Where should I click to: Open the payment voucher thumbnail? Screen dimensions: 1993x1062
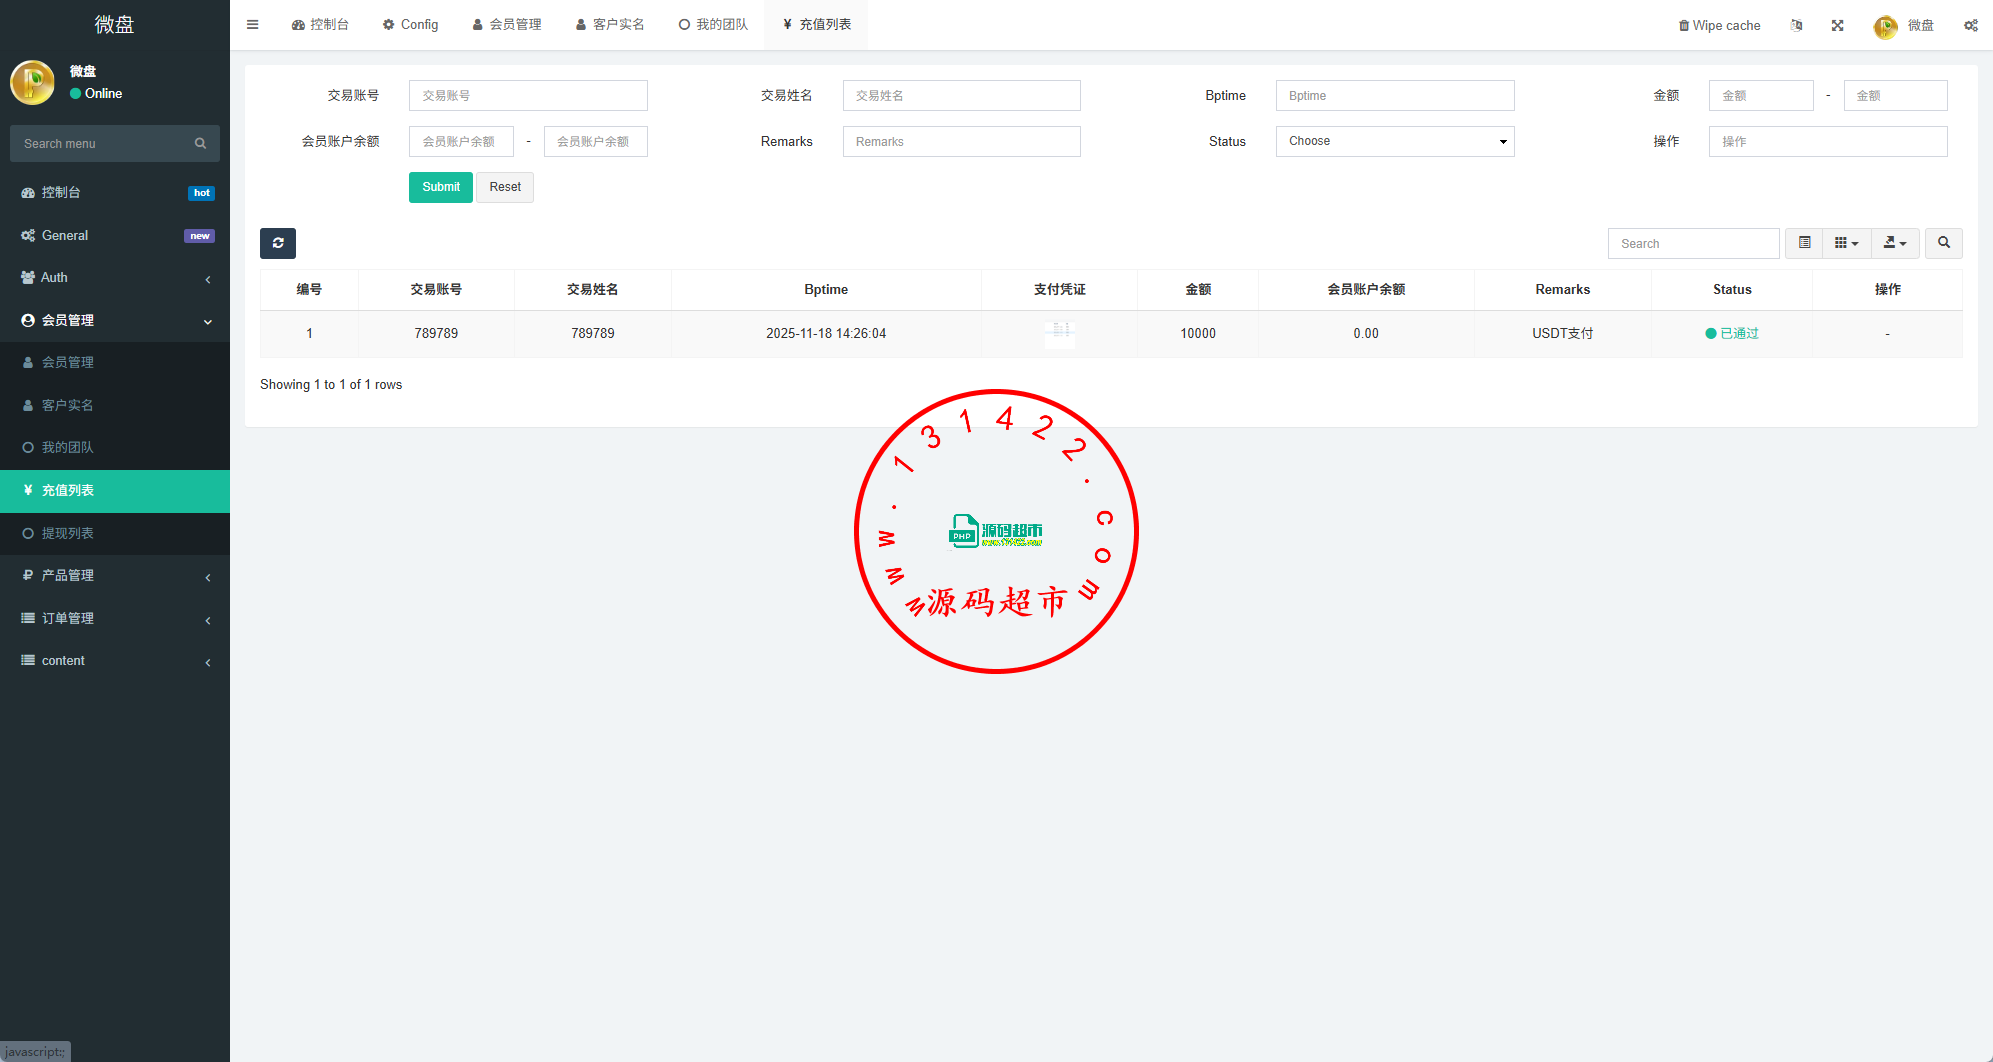coord(1060,333)
